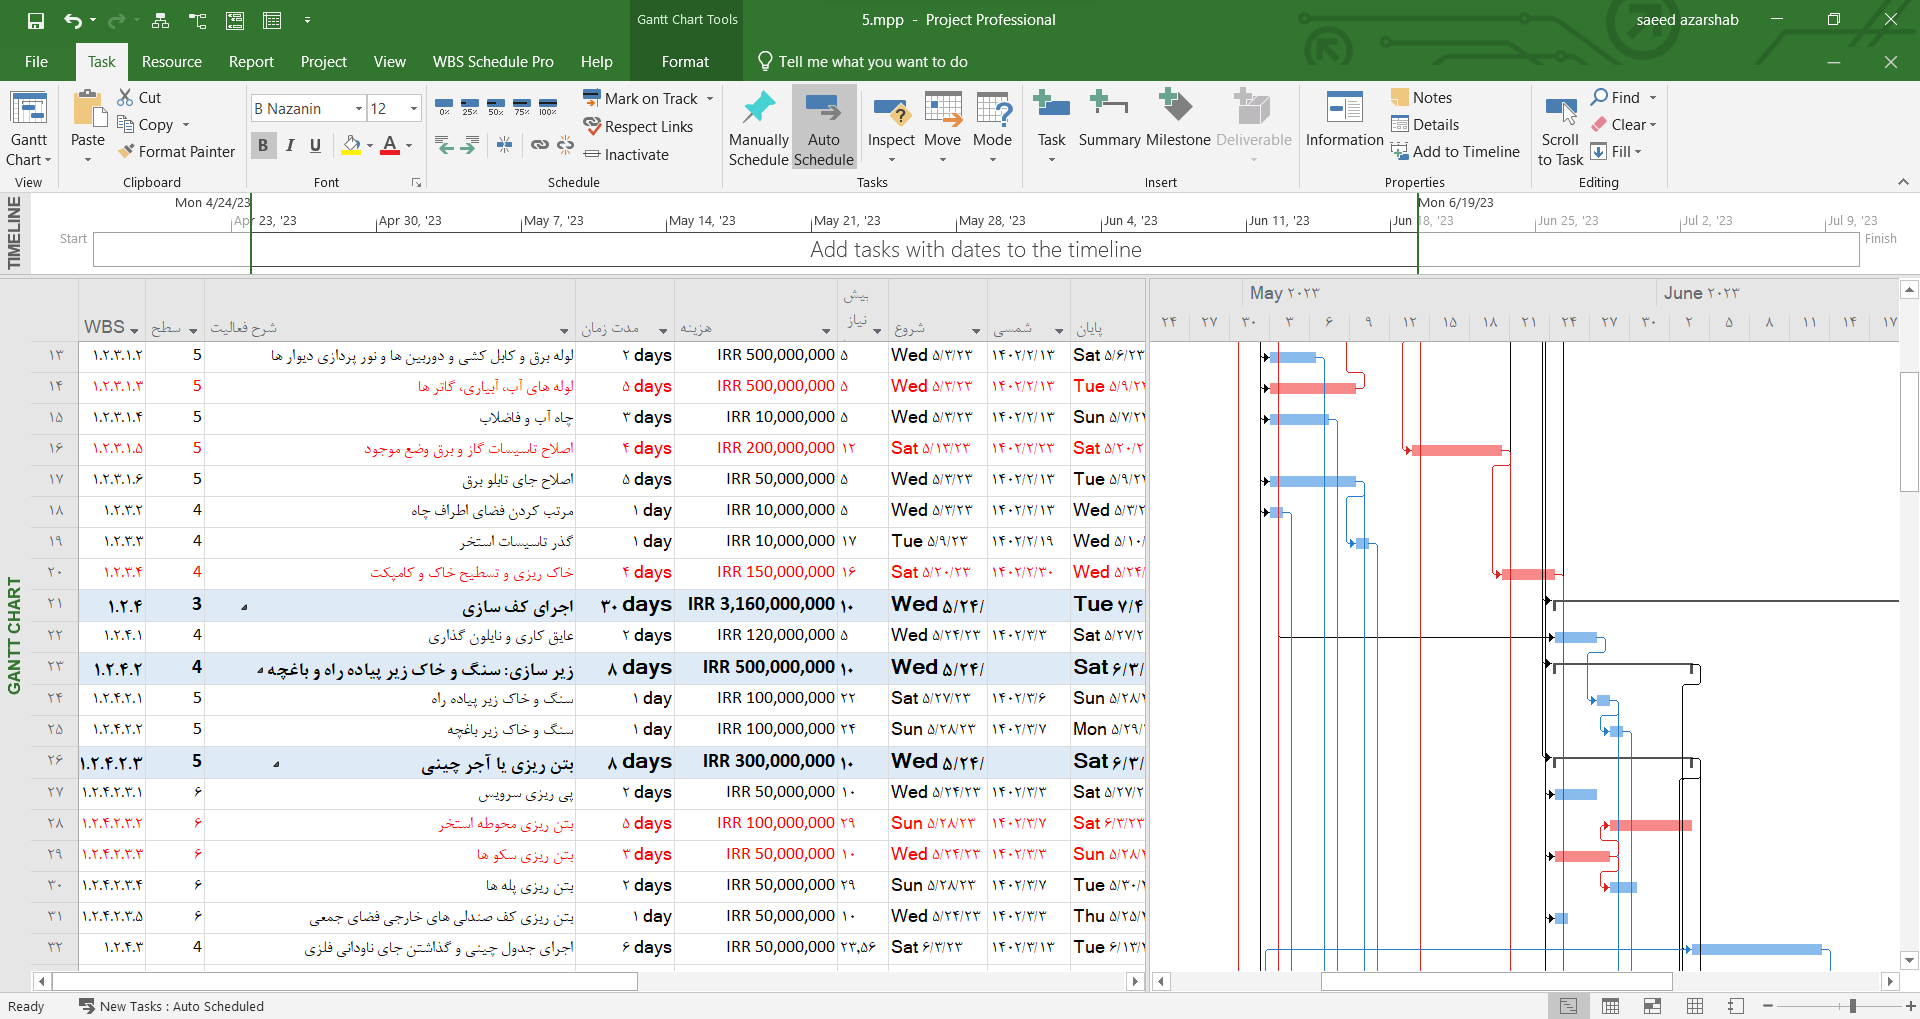This screenshot has height=1019, width=1920.
Task: Toggle Respect Links
Action: pyautogui.click(x=637, y=126)
